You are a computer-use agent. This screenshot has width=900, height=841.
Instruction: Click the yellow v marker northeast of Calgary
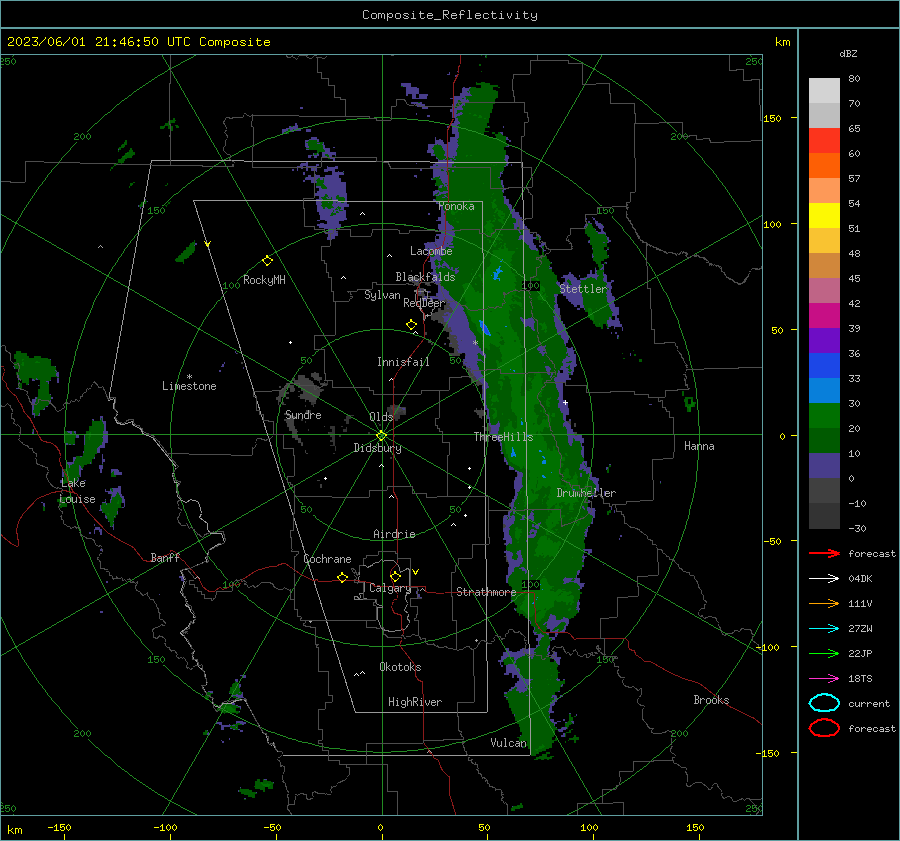[x=416, y=572]
